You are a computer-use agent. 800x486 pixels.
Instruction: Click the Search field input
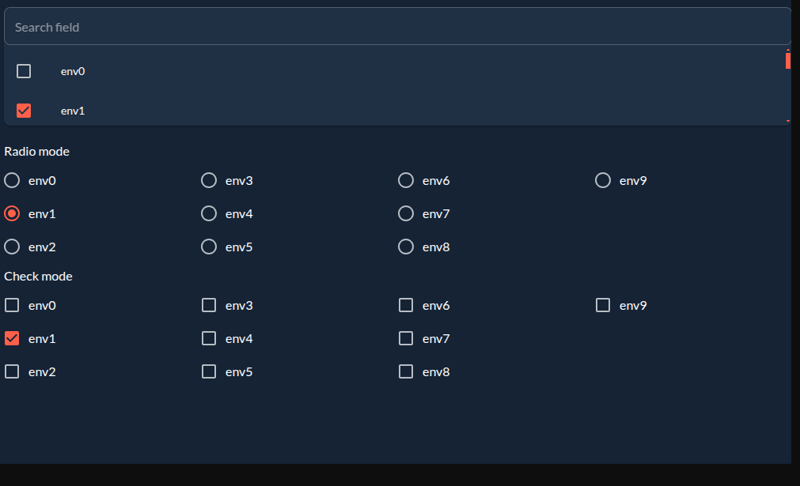pos(398,27)
